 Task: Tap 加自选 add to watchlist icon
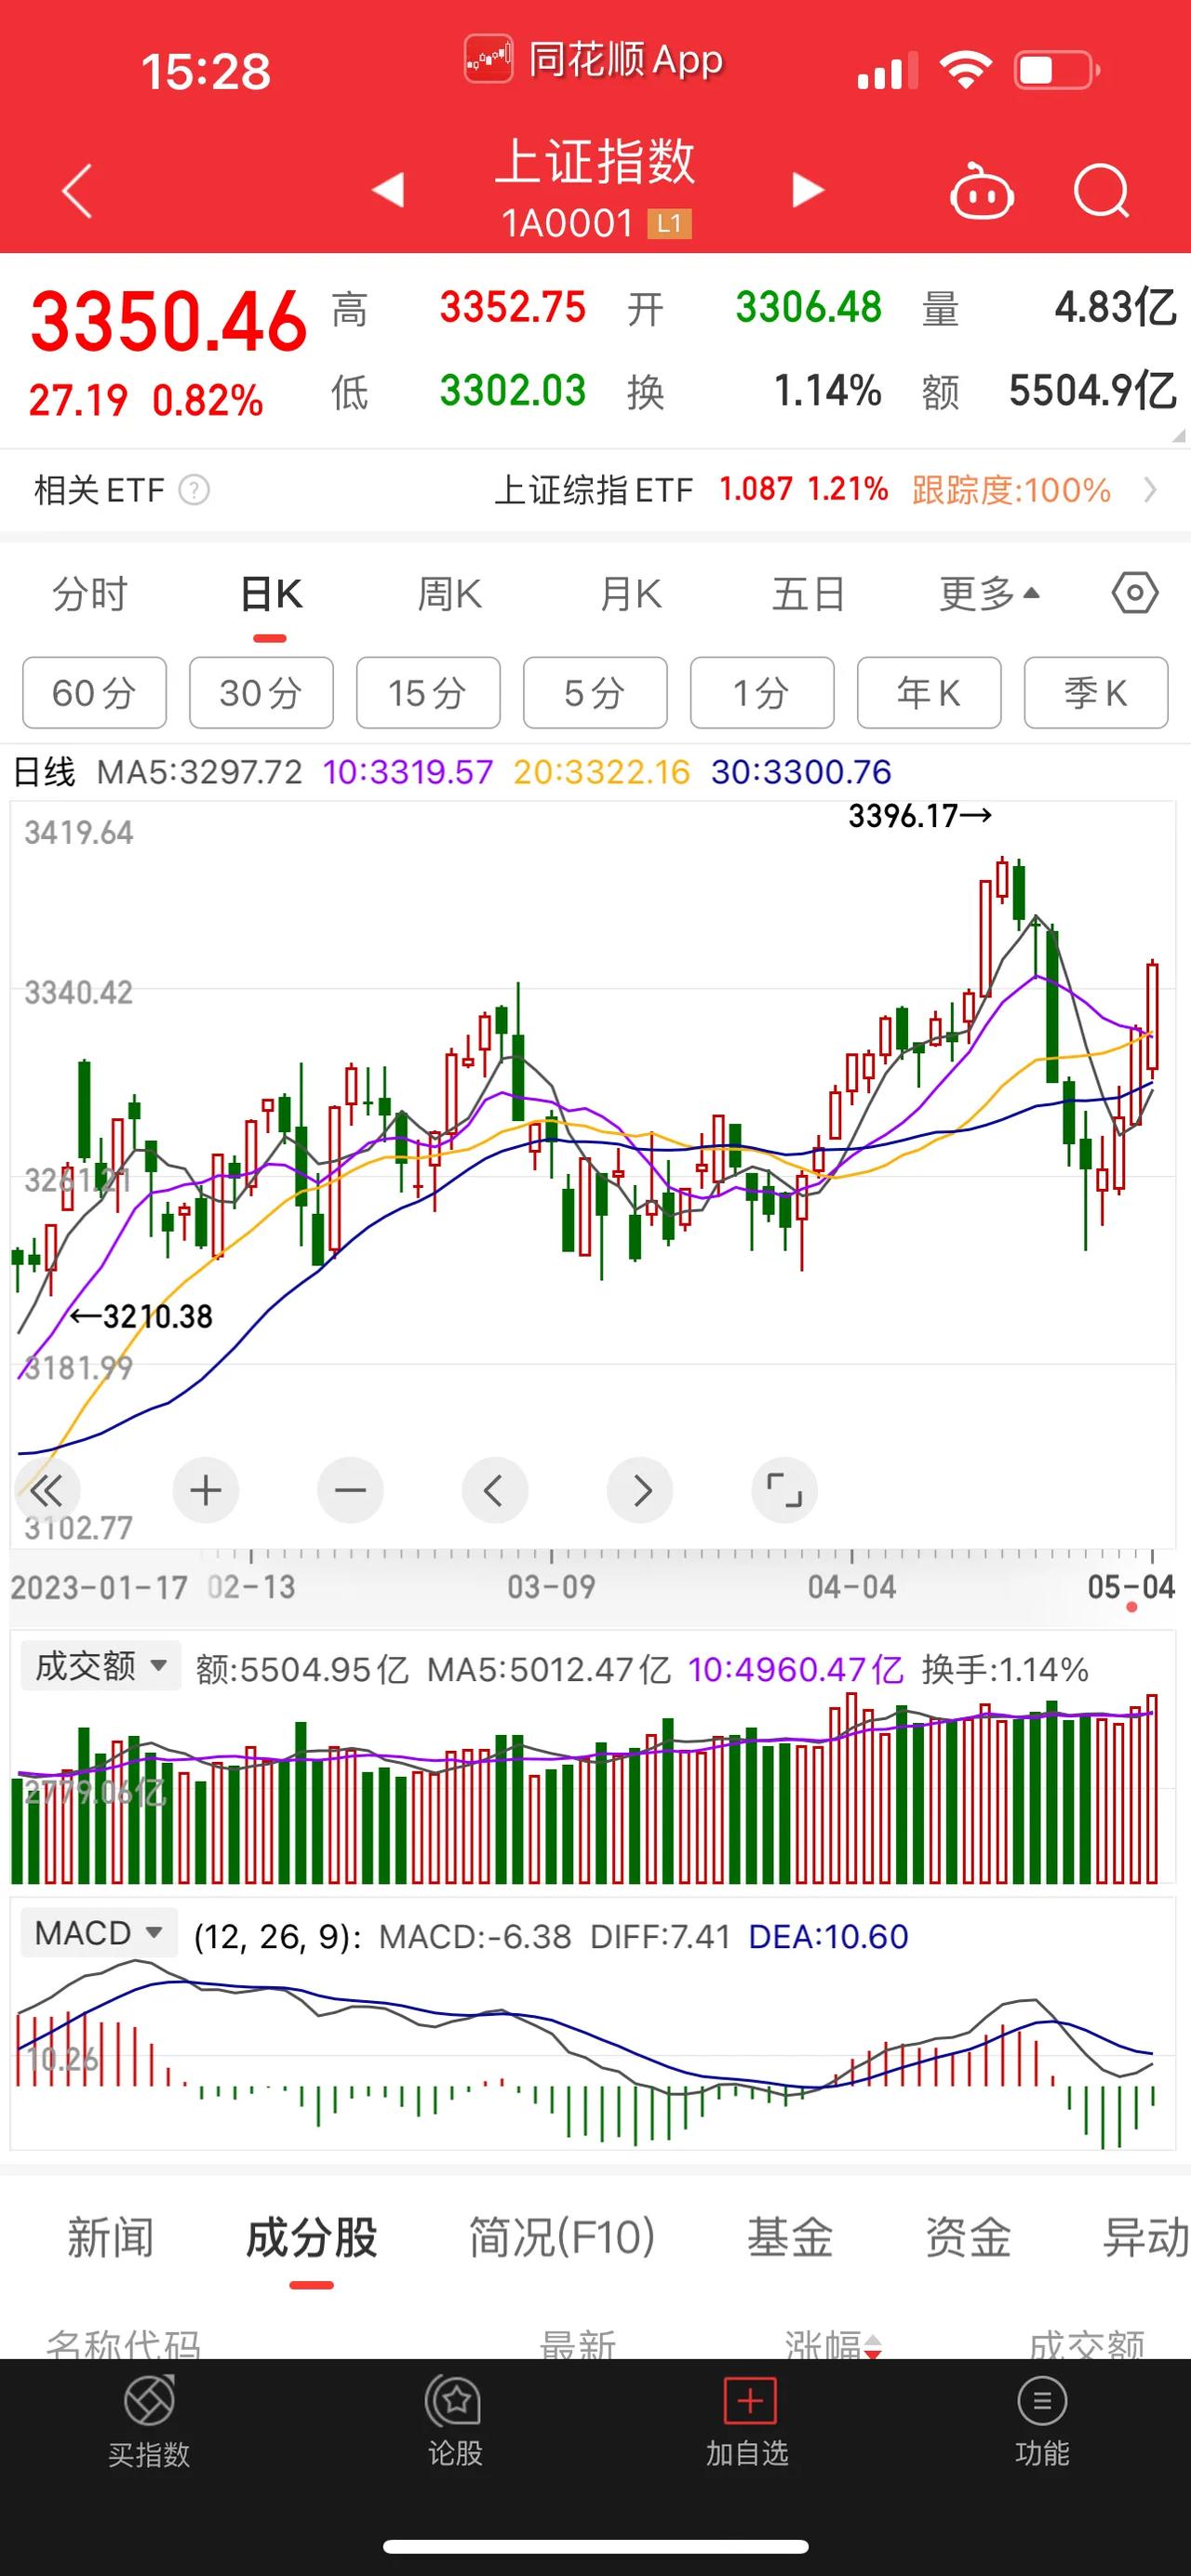[x=749, y=2400]
